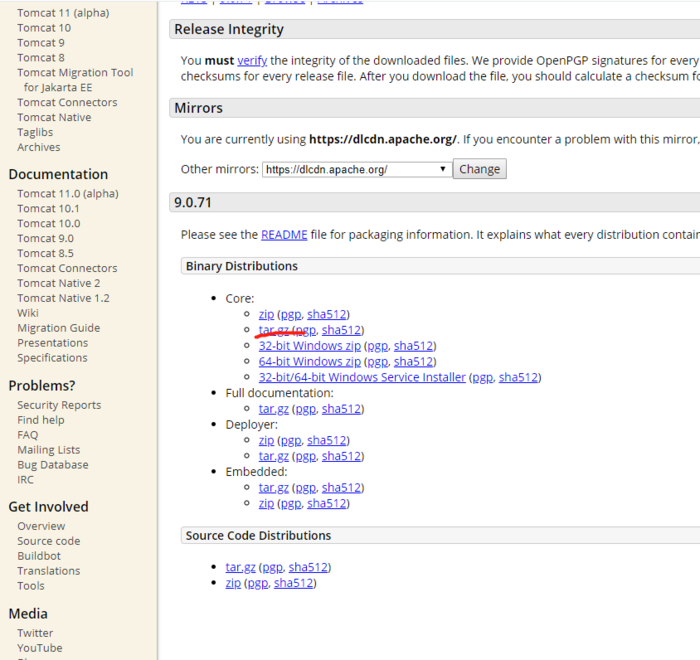Open Tomcat 10.0 documentation
Viewport: 700px width, 660px height.
tap(49, 223)
